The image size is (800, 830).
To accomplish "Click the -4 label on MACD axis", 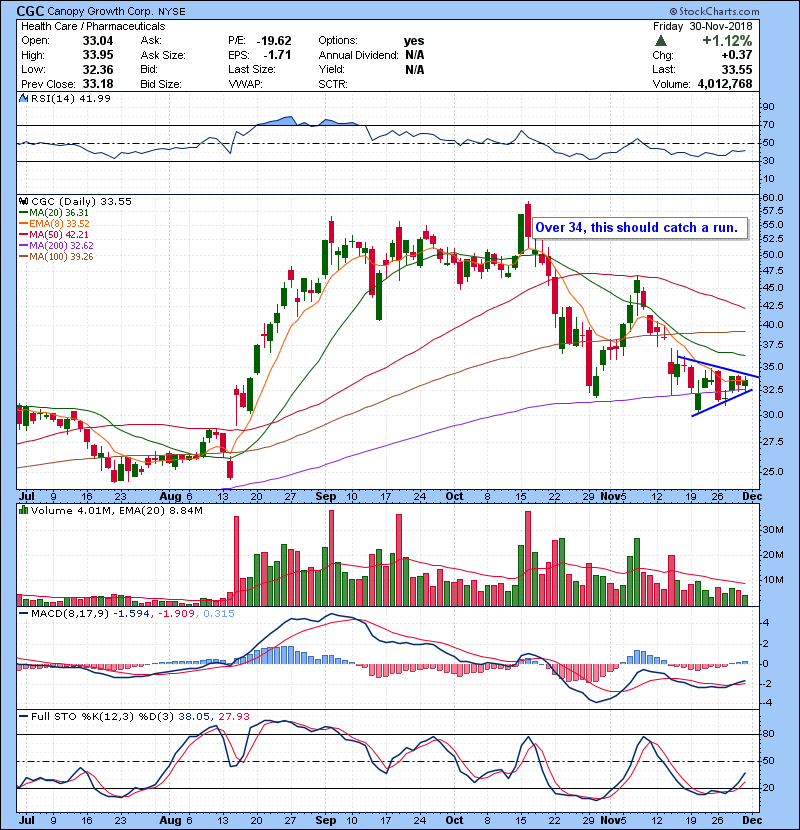I will (x=767, y=703).
